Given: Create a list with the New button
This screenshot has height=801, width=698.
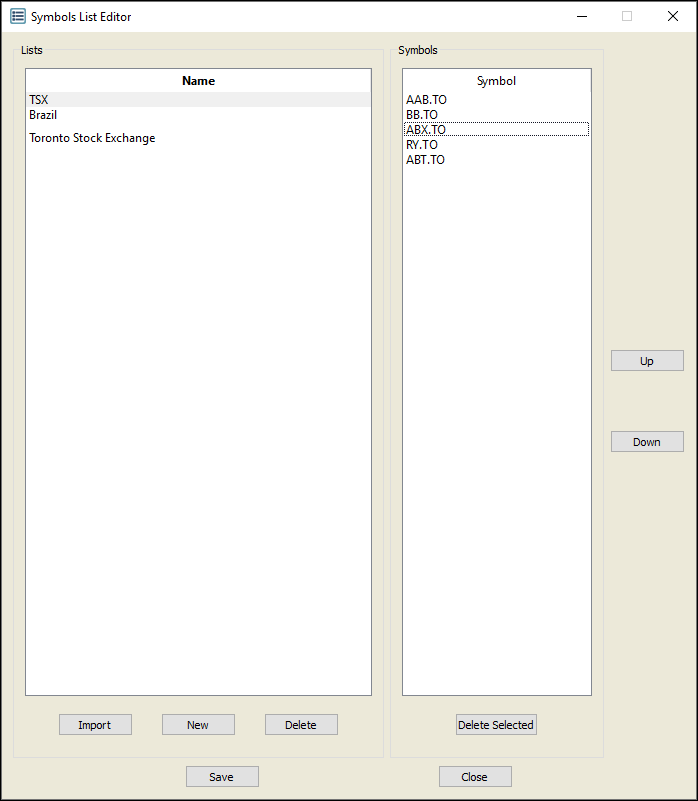Looking at the screenshot, I should click(x=198, y=725).
